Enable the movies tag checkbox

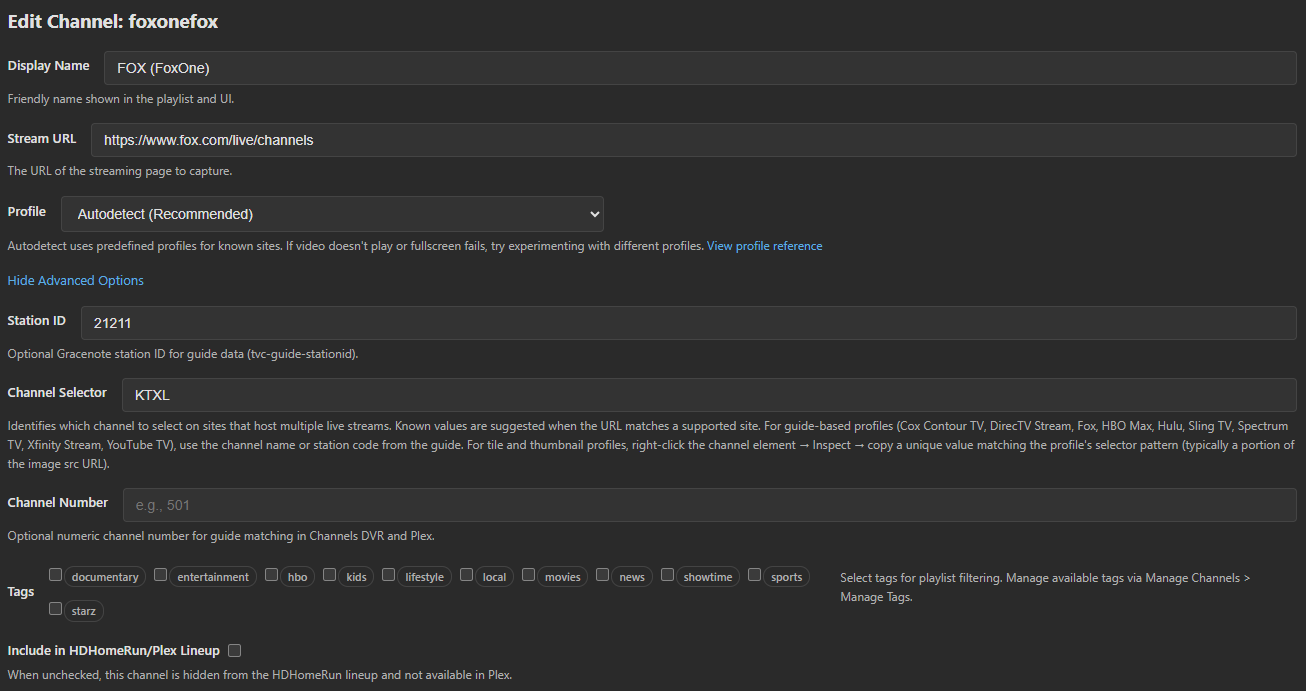pos(529,575)
